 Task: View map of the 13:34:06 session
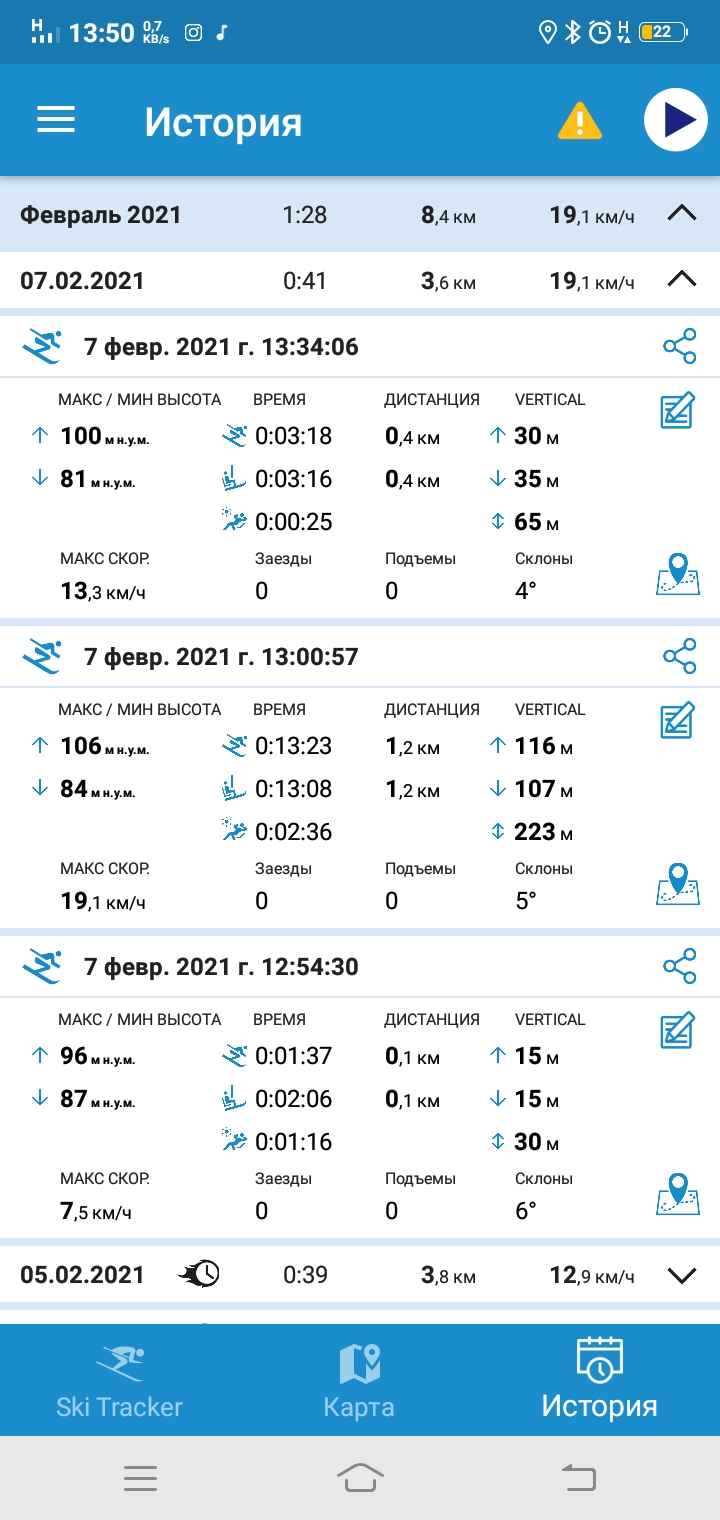tap(677, 574)
